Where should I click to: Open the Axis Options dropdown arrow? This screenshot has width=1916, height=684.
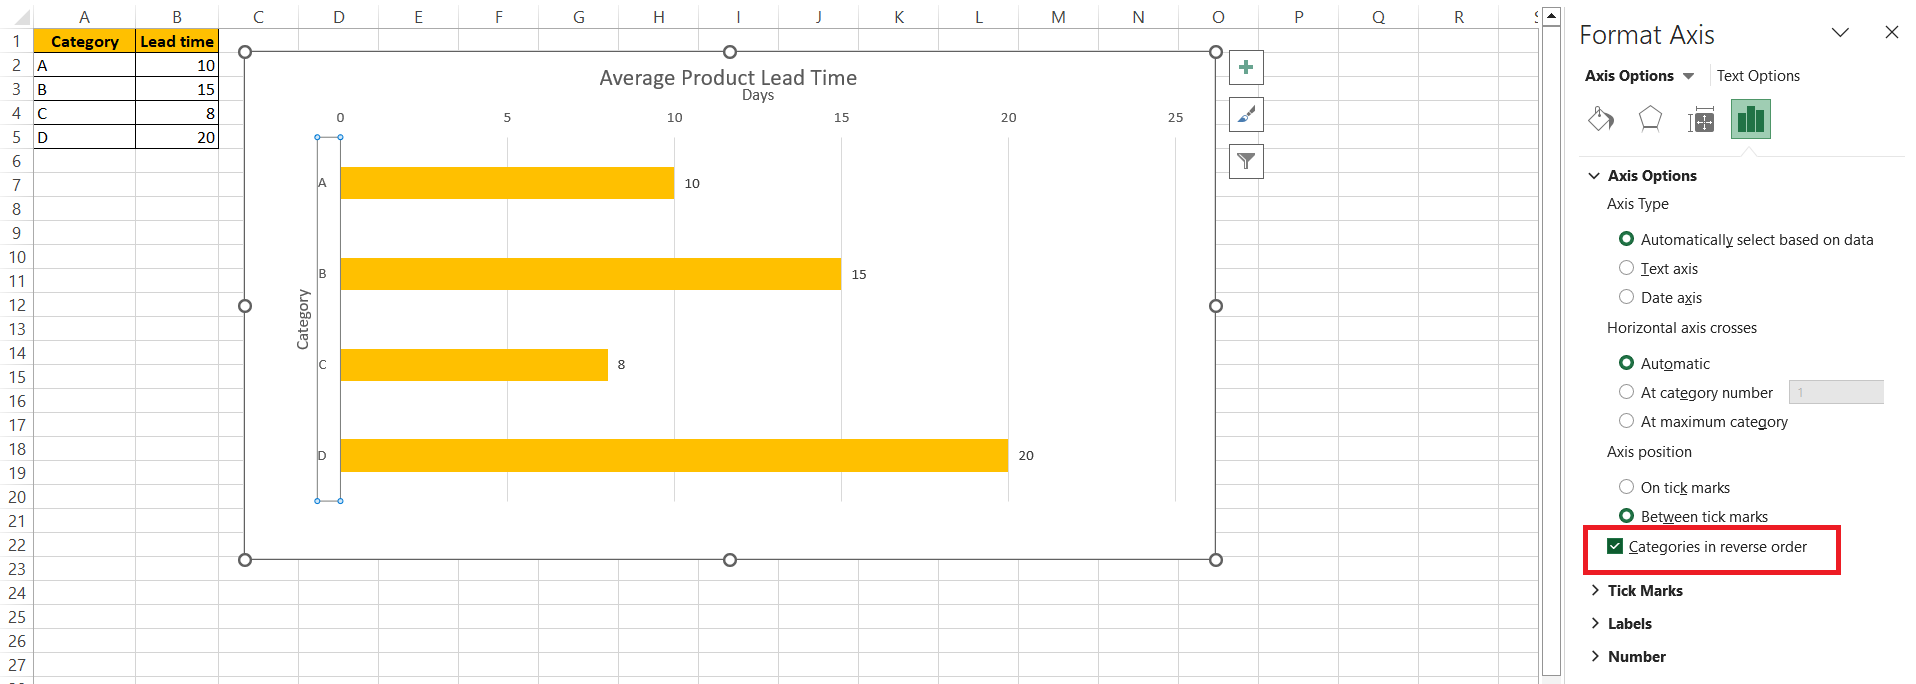1689,76
